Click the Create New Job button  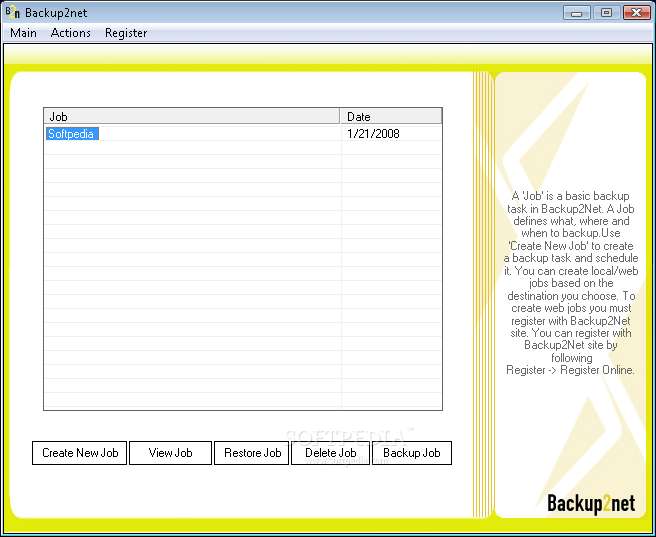click(x=79, y=453)
